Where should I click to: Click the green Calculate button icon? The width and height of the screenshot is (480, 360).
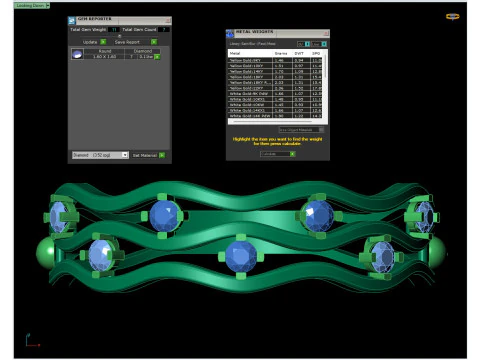point(292,154)
